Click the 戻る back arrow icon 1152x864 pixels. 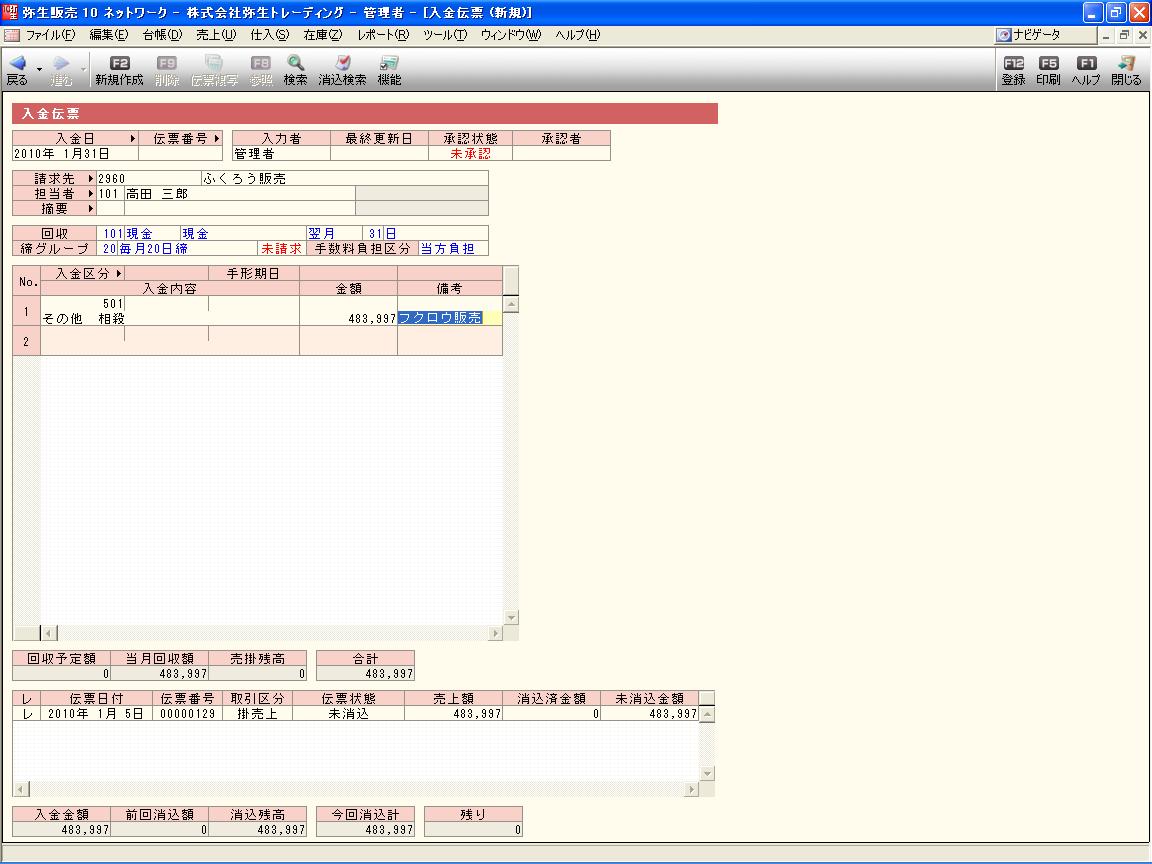(x=18, y=63)
